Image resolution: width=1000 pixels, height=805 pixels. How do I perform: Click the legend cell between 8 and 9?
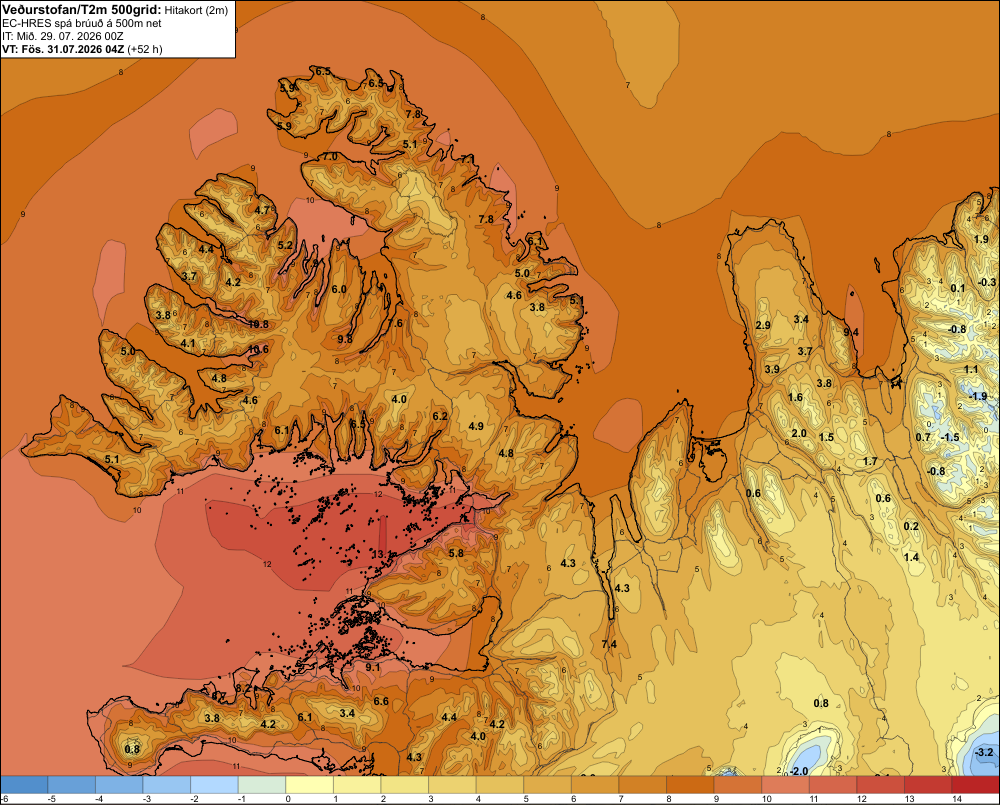pyautogui.click(x=690, y=784)
